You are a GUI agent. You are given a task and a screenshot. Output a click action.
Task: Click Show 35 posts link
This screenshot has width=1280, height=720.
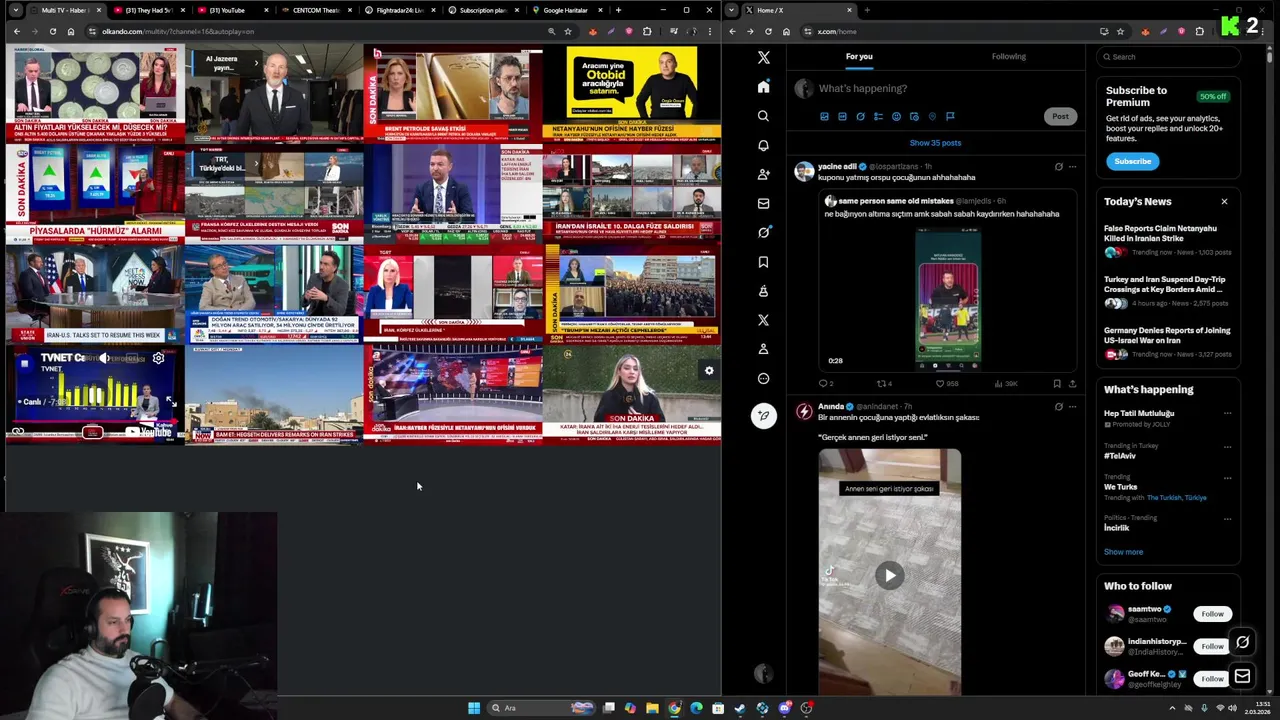(x=935, y=143)
